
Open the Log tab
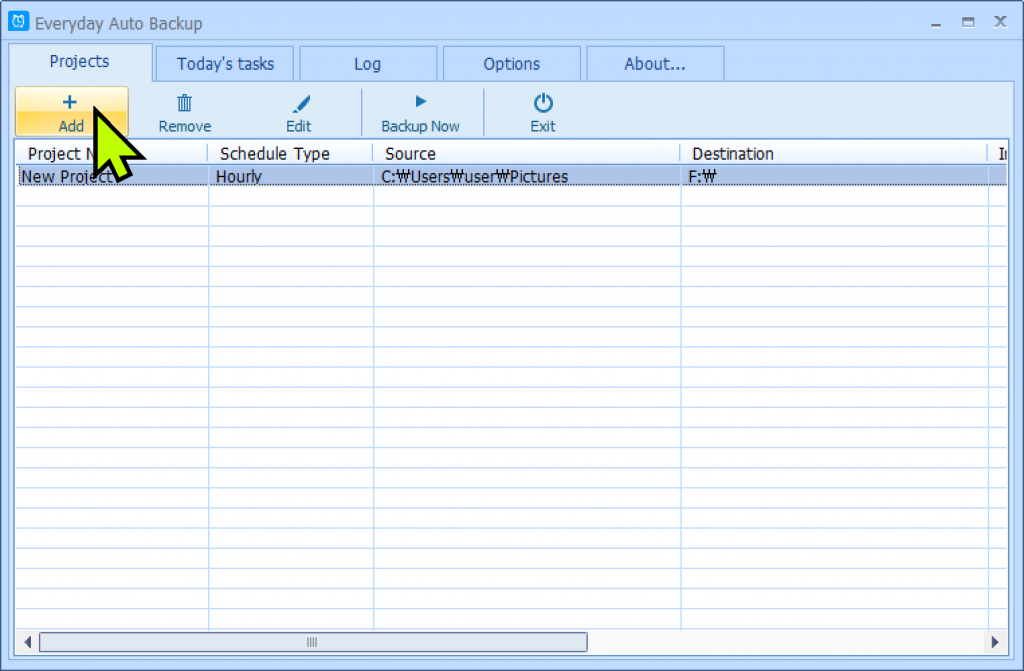[x=367, y=62]
